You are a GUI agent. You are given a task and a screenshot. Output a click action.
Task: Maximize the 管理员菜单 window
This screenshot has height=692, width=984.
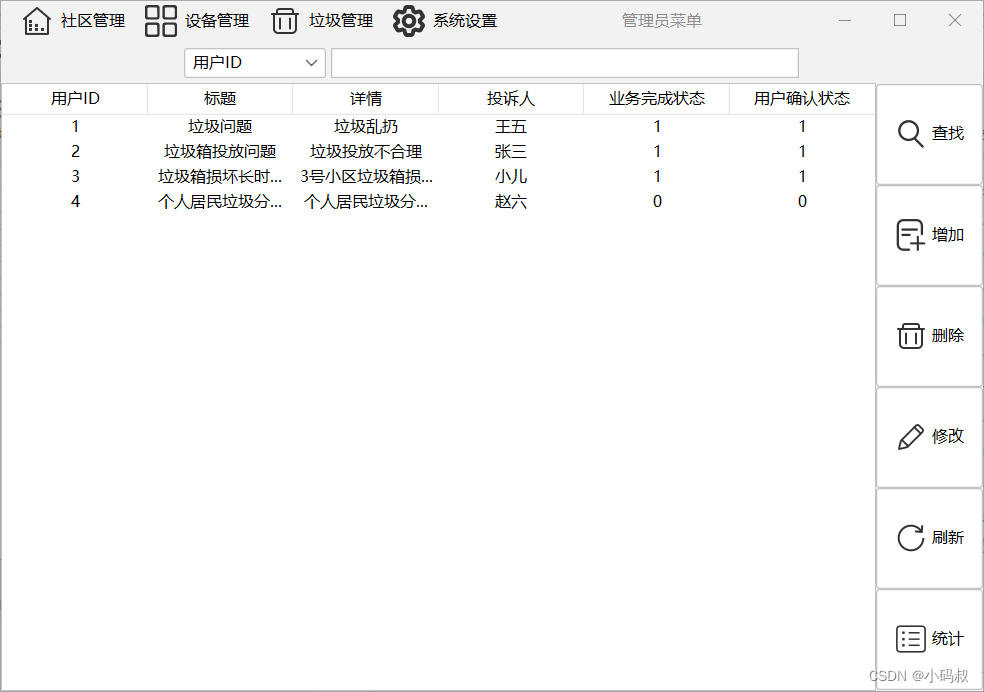(900, 21)
